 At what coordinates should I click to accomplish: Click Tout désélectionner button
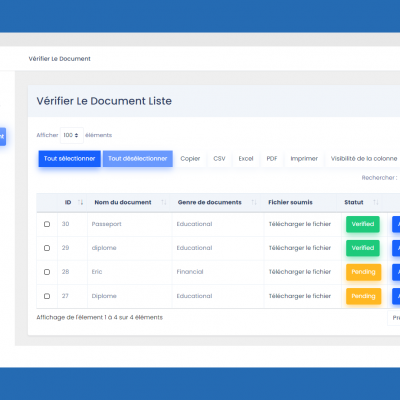pos(137,159)
